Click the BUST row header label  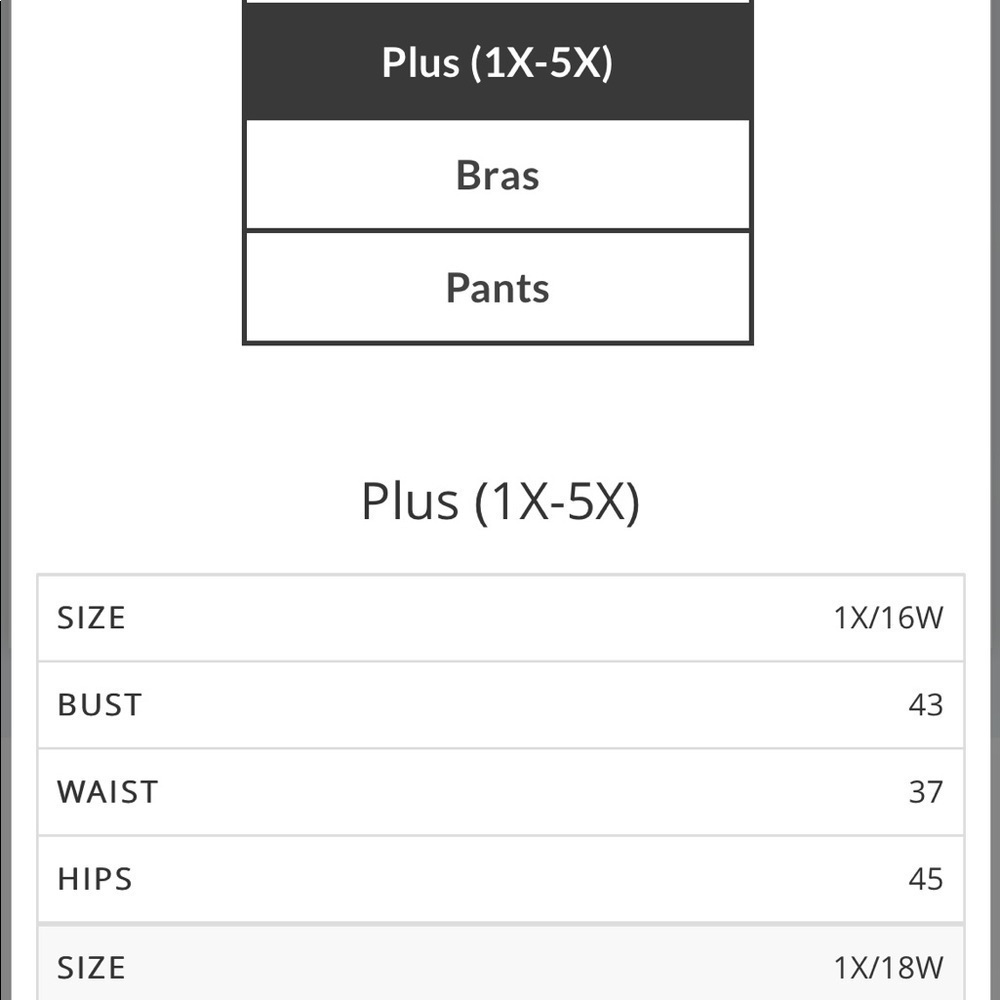coord(98,704)
